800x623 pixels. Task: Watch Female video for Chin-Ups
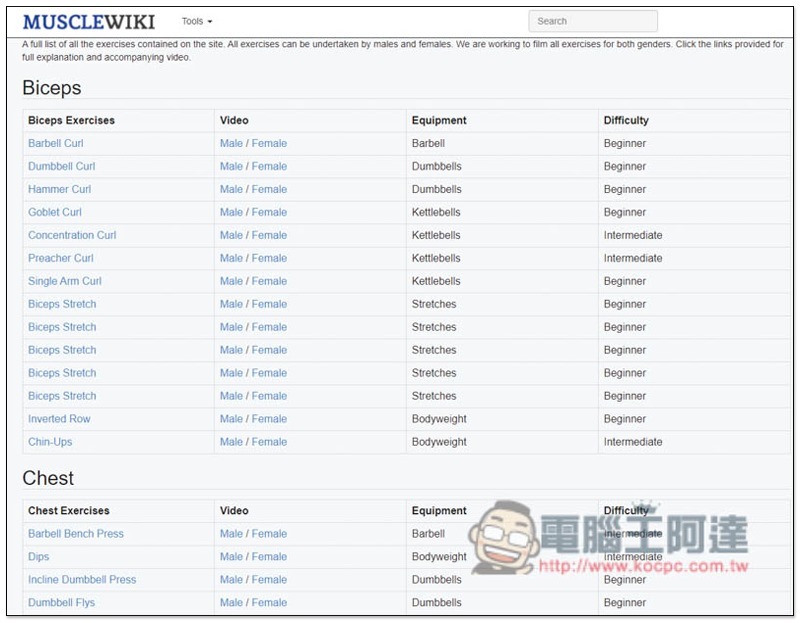tap(269, 442)
